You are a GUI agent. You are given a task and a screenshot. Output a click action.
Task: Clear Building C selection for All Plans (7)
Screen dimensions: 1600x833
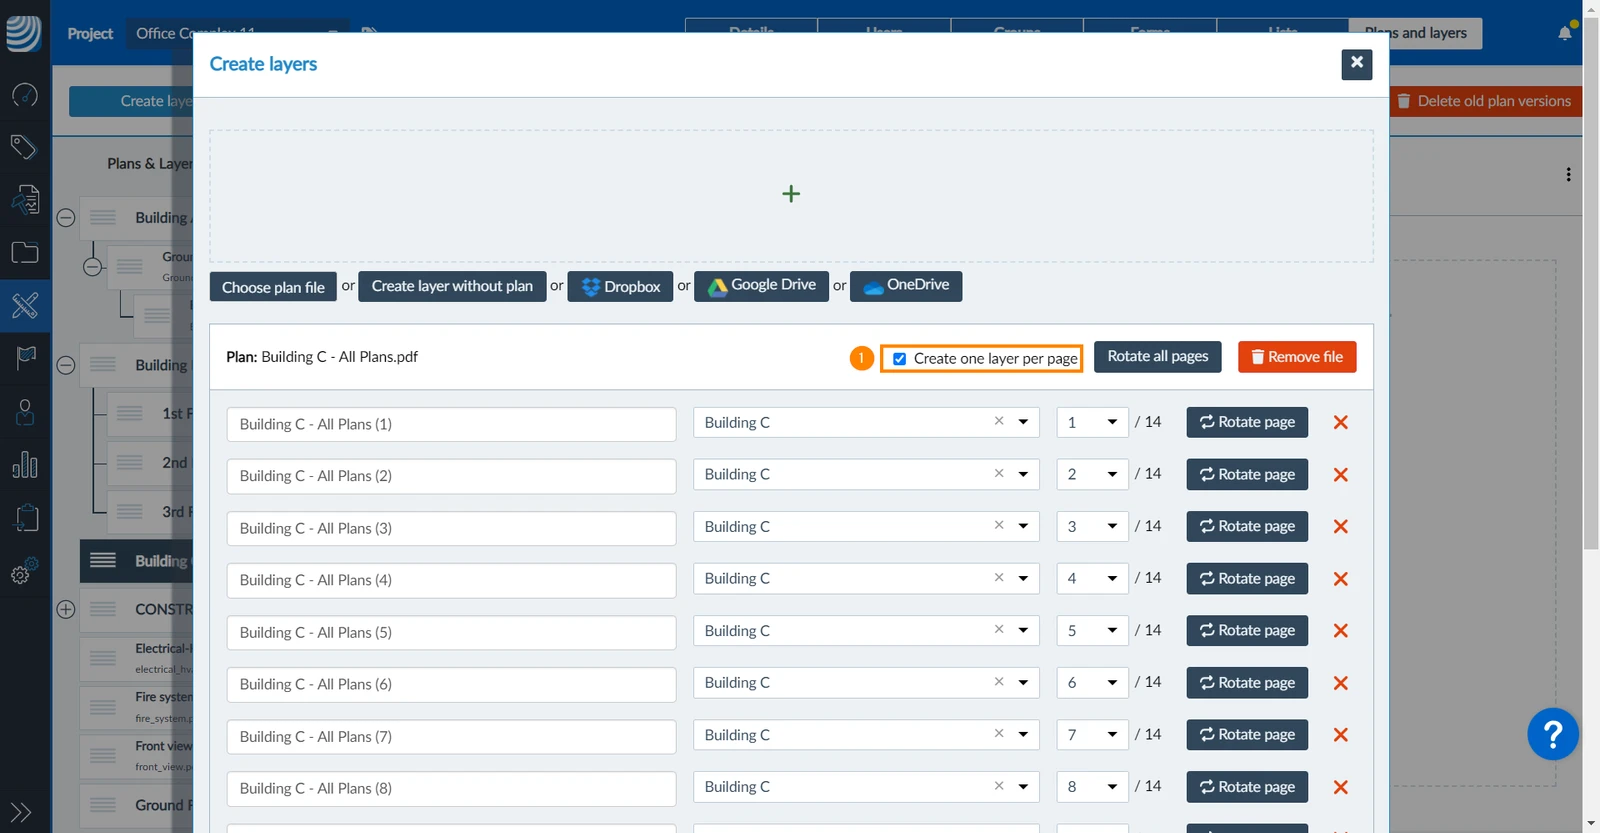tap(999, 733)
